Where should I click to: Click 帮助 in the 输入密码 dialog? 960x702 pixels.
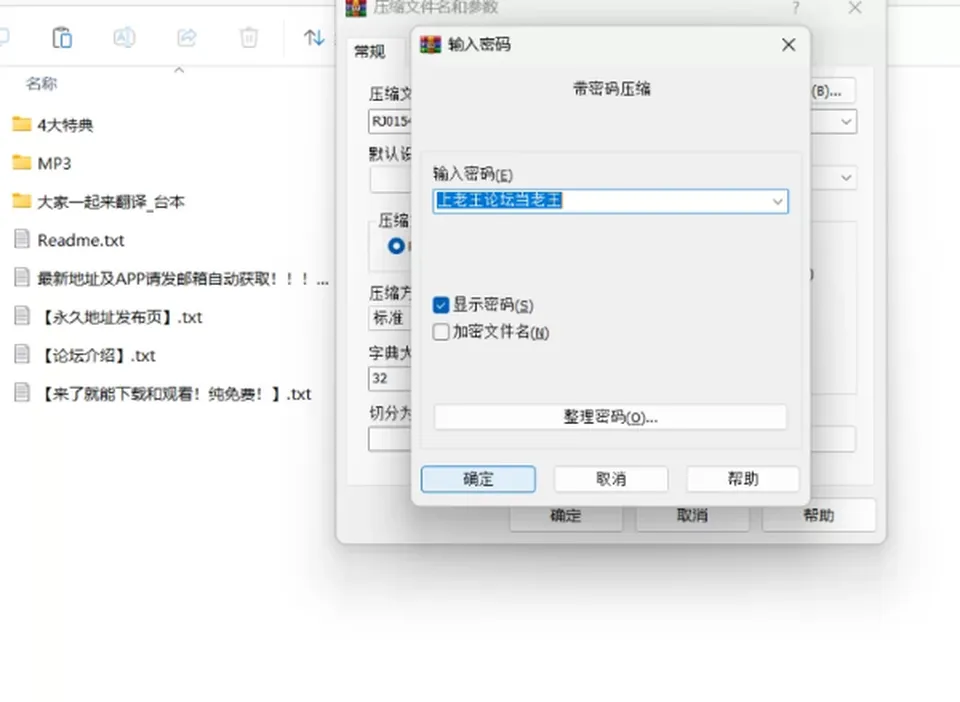[743, 479]
